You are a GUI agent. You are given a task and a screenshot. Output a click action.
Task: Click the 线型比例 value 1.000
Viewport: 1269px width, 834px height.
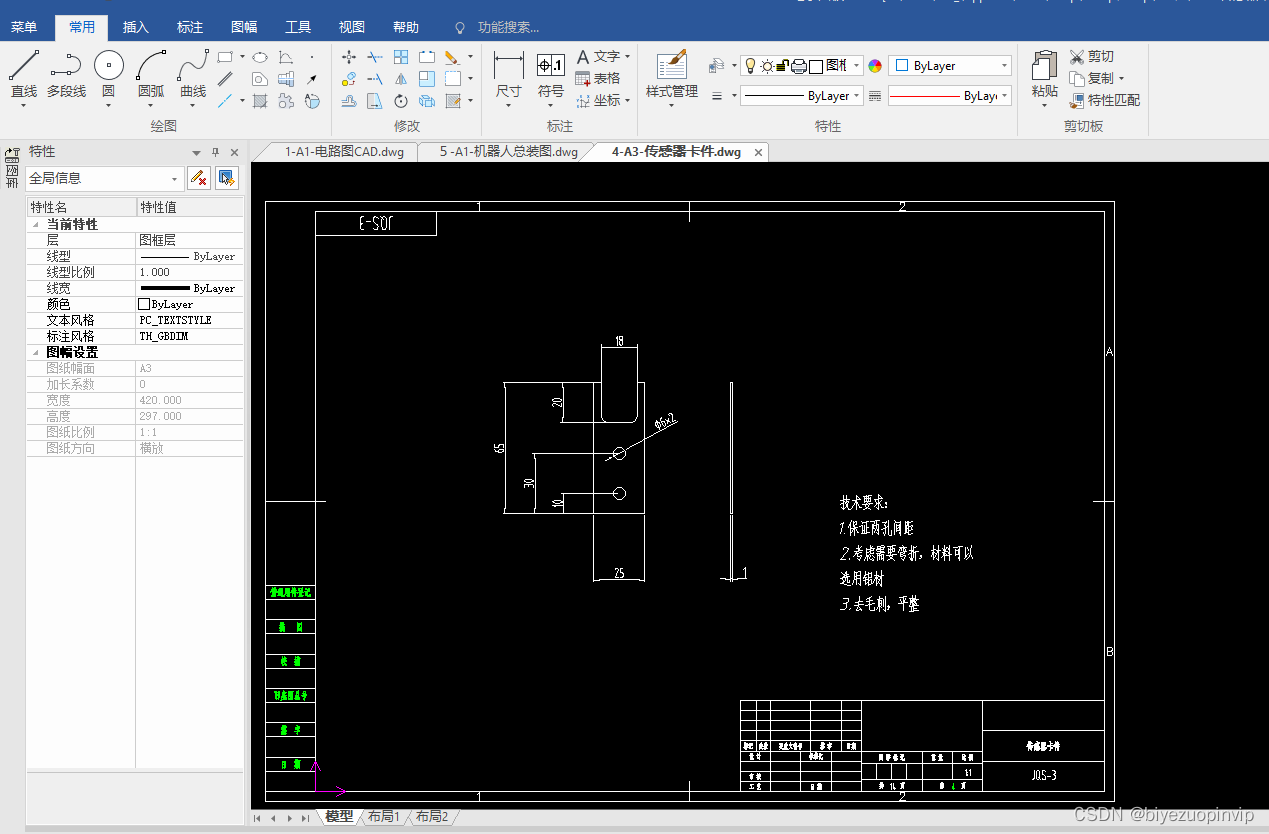[x=189, y=272]
